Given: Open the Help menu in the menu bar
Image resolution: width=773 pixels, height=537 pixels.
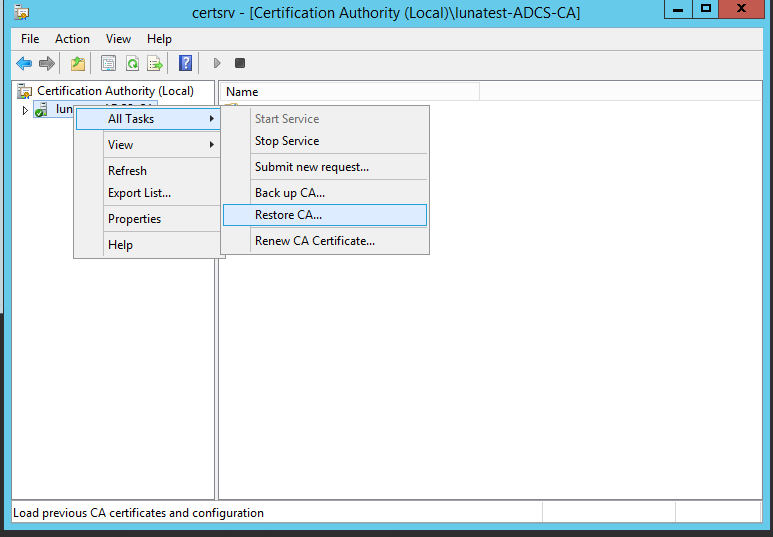Looking at the screenshot, I should click(159, 39).
